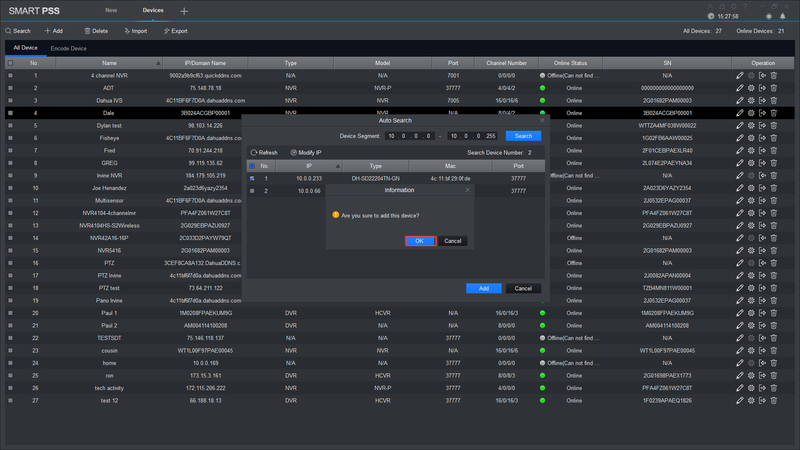
Task: Add a new tab with plus icon
Action: tap(184, 10)
